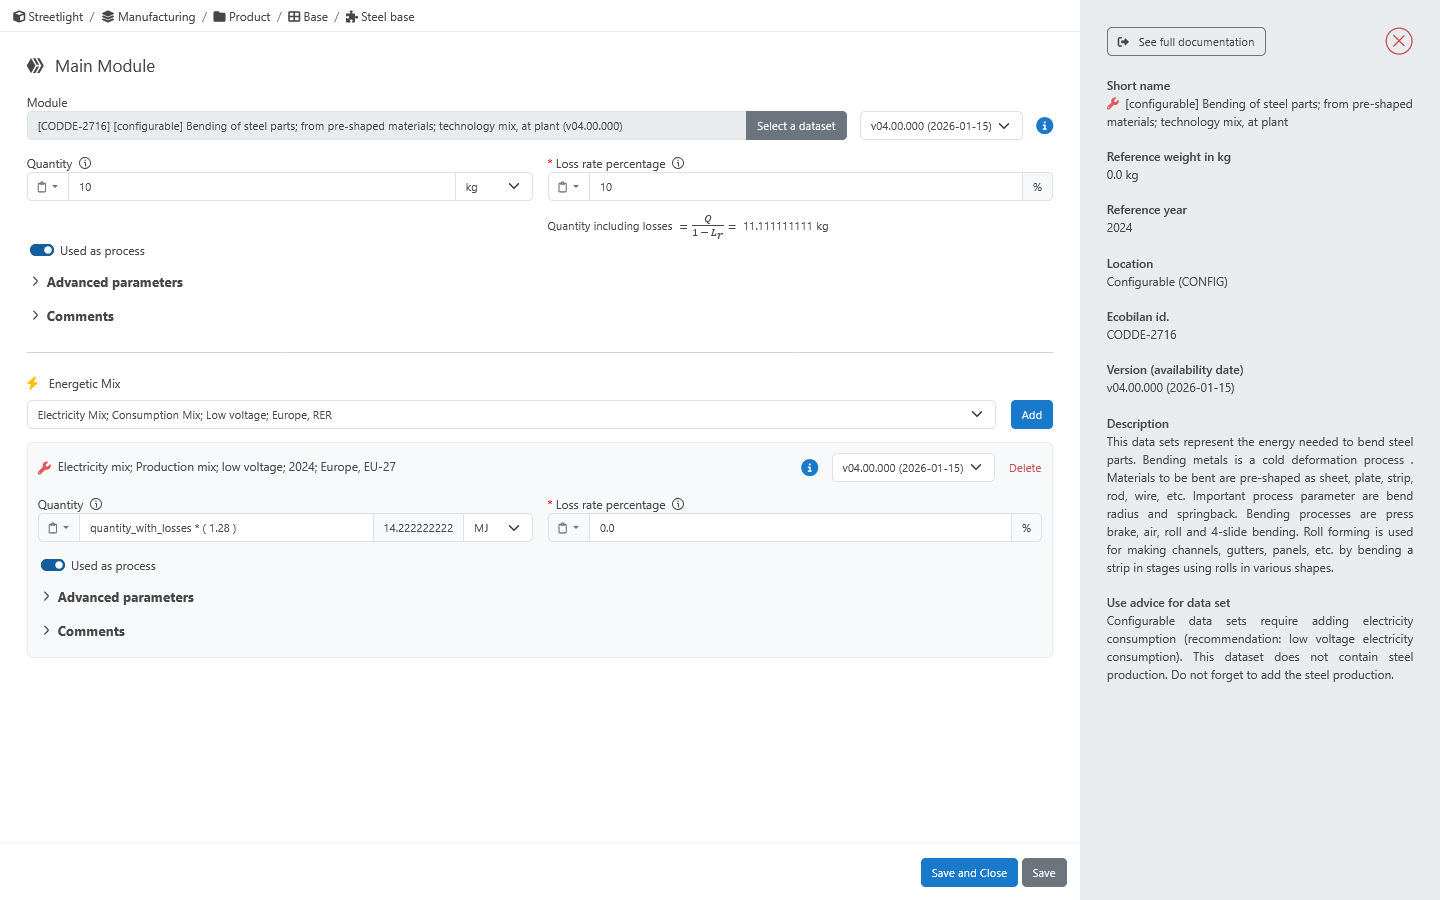The image size is (1440, 900).
Task: Delete the Electricity mix EU-27 entry
Action: coord(1025,468)
